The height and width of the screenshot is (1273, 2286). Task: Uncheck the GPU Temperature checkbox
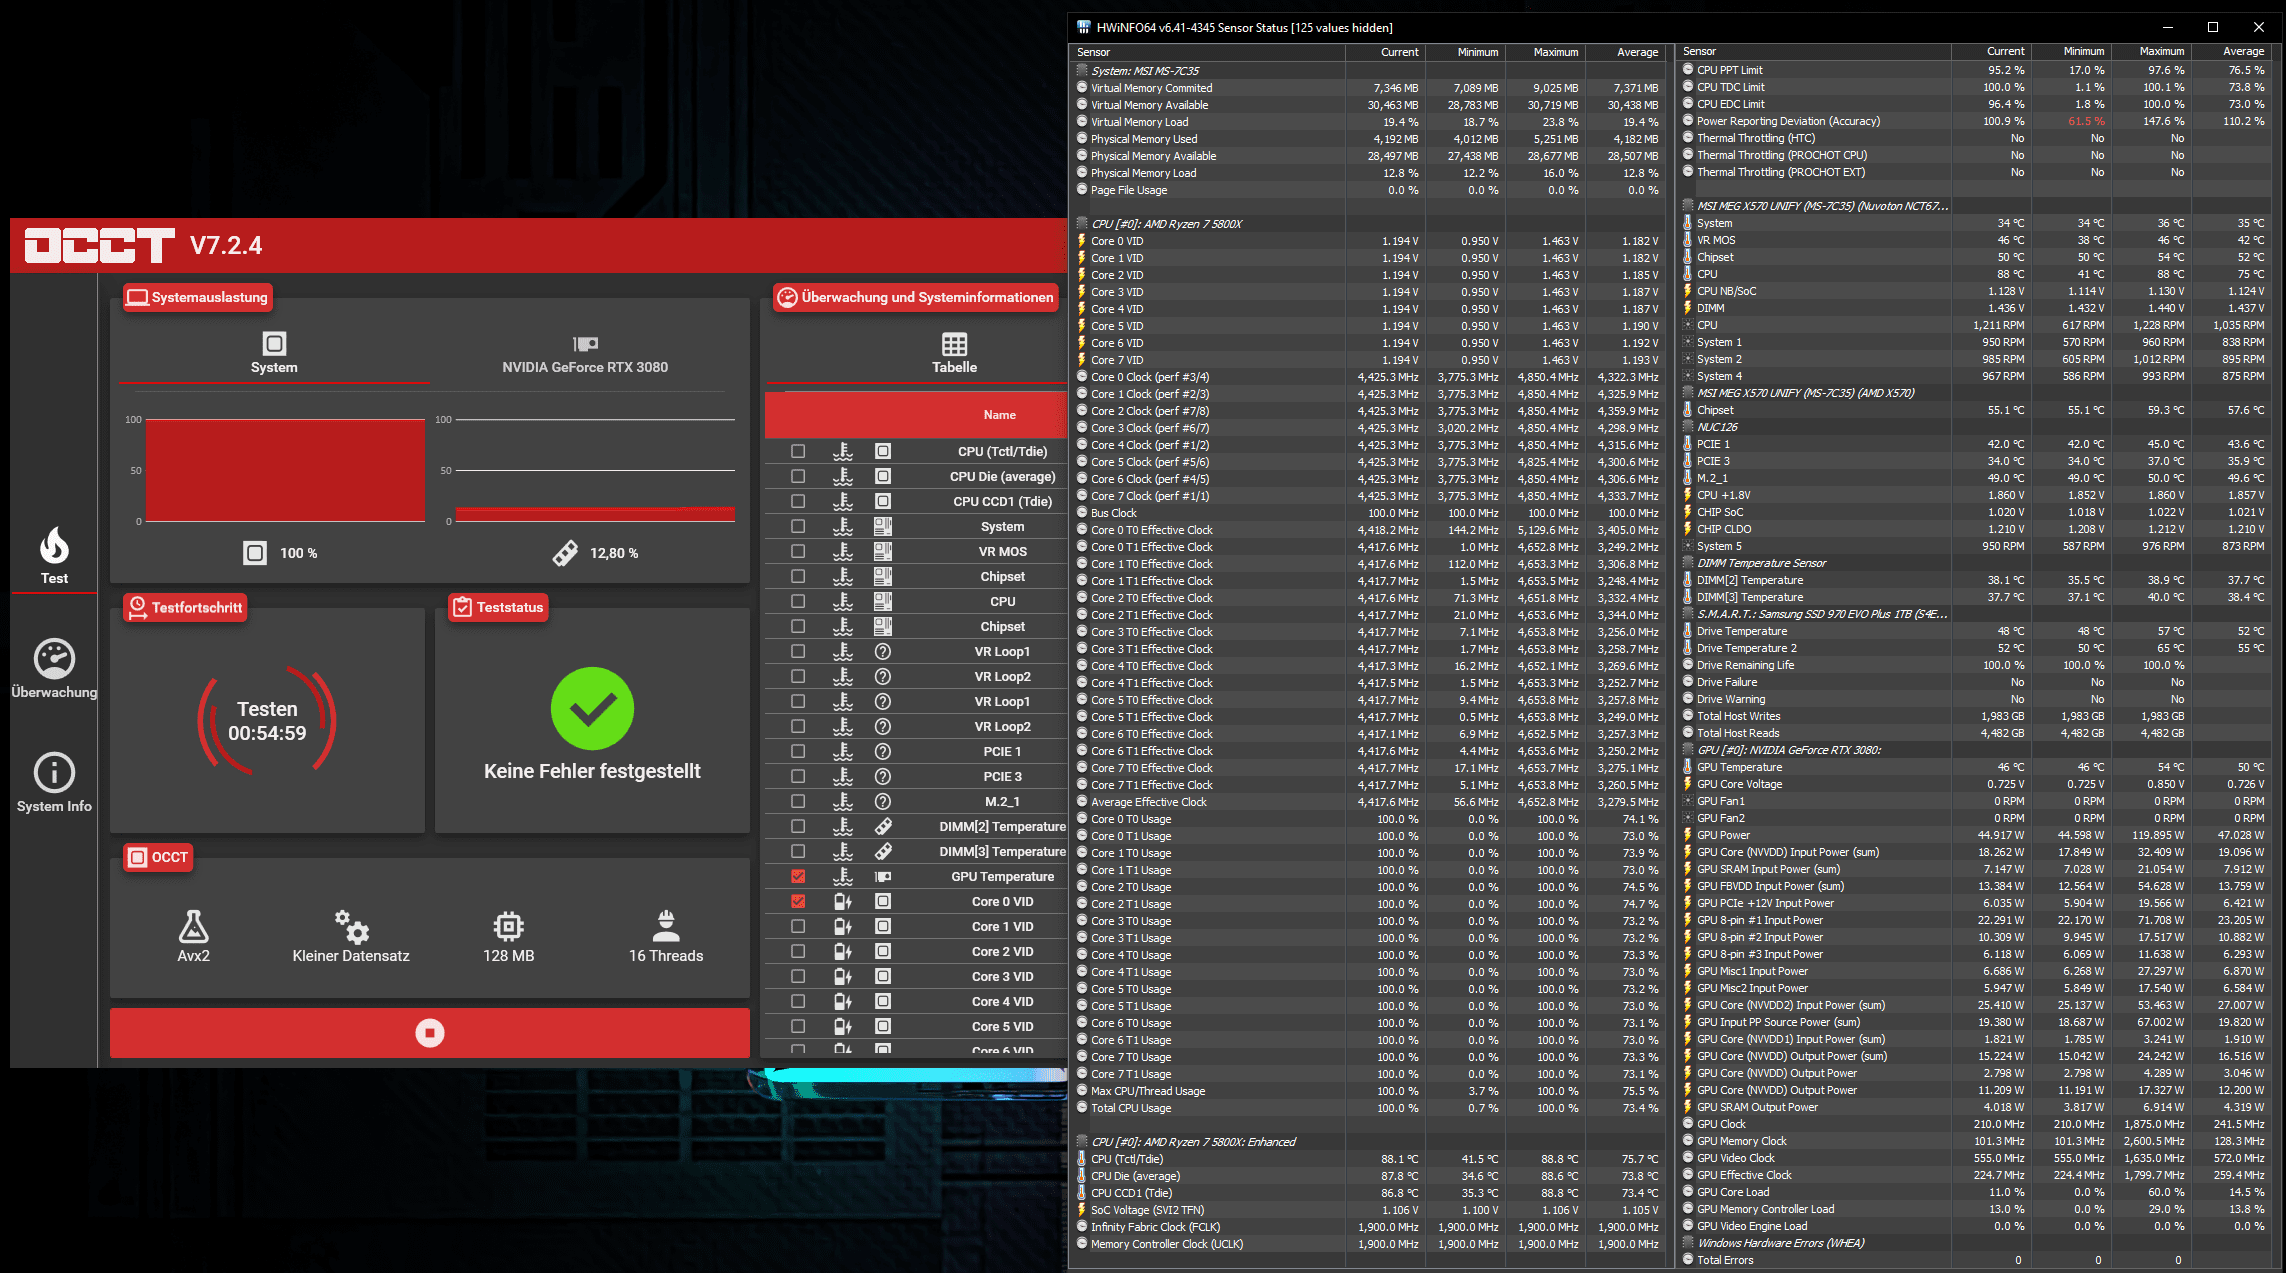798,876
